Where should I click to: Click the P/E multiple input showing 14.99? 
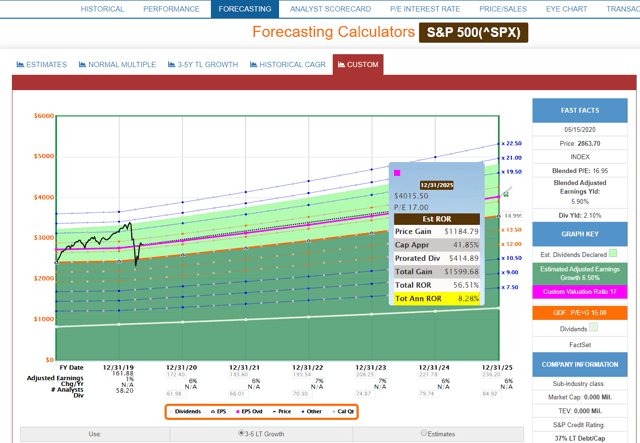pos(513,216)
